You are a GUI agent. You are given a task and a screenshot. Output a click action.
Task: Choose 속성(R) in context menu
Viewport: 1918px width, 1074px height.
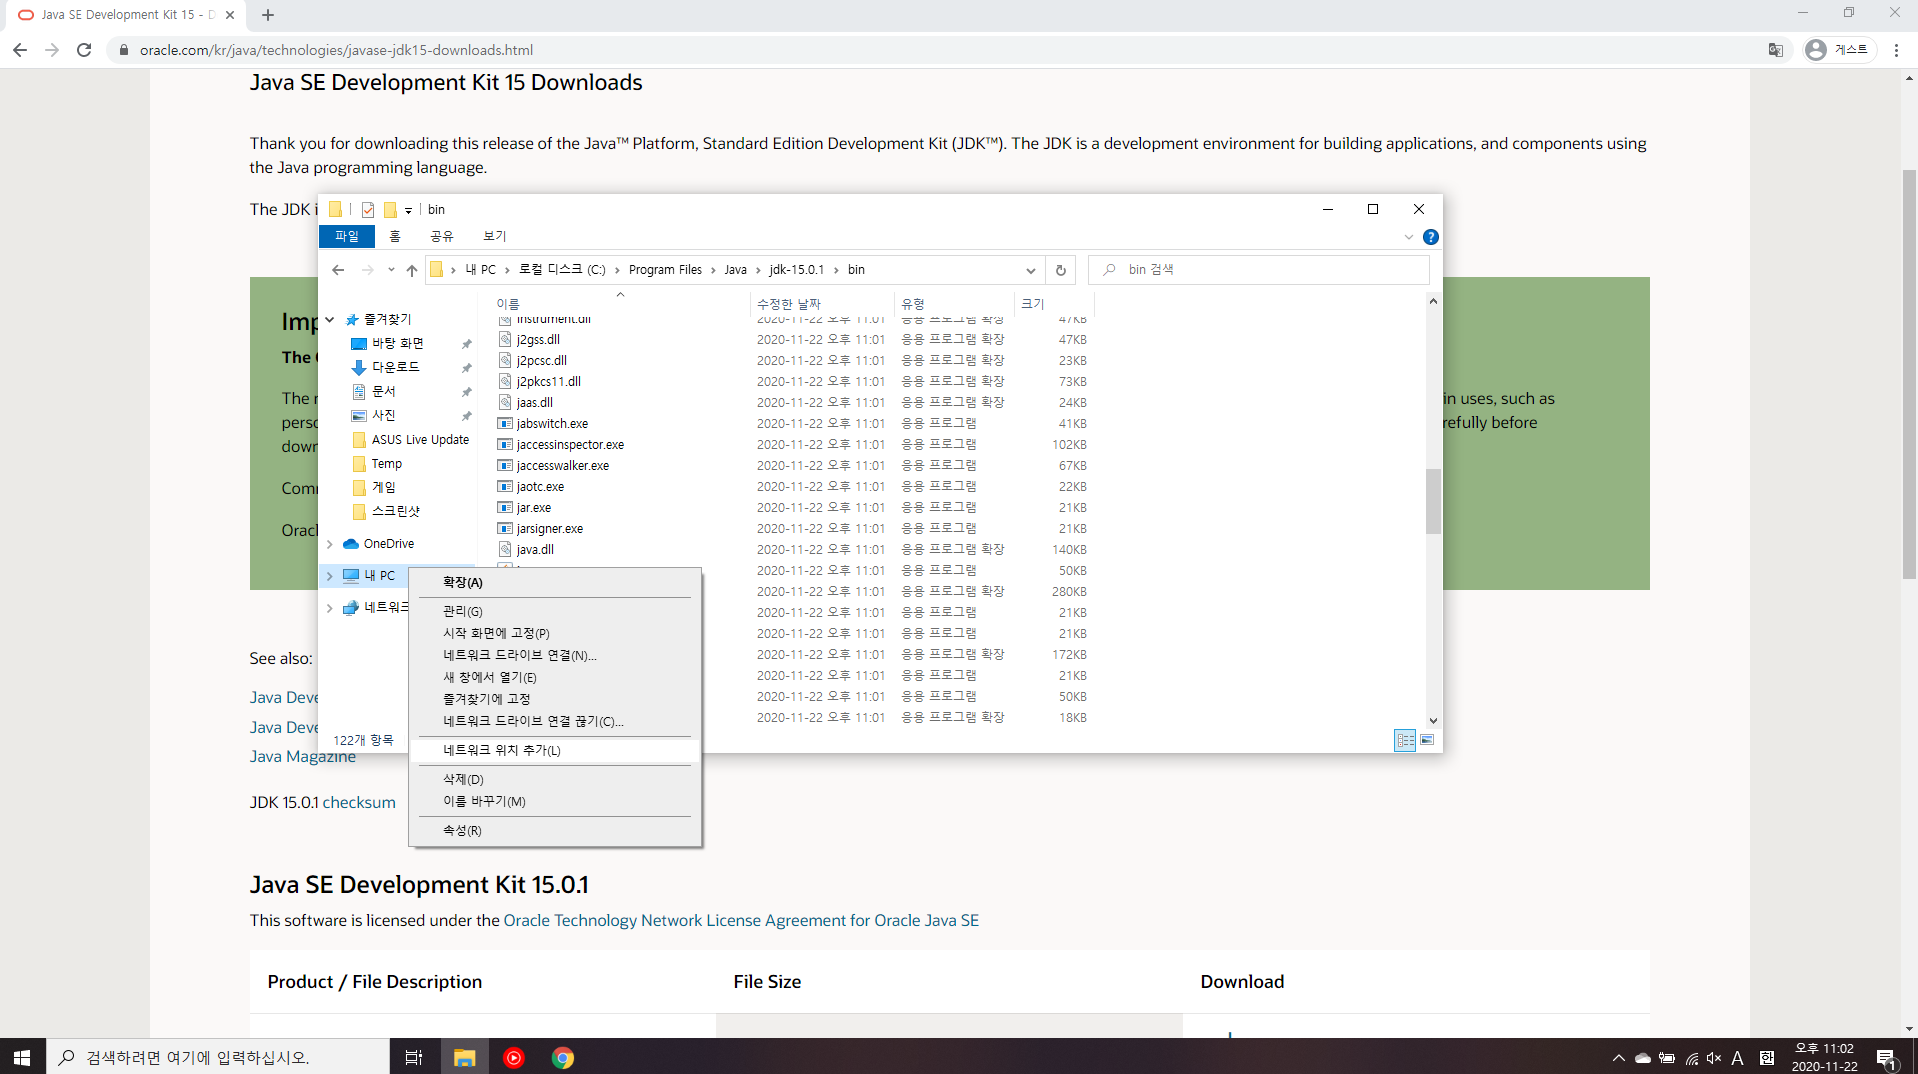pyautogui.click(x=555, y=830)
